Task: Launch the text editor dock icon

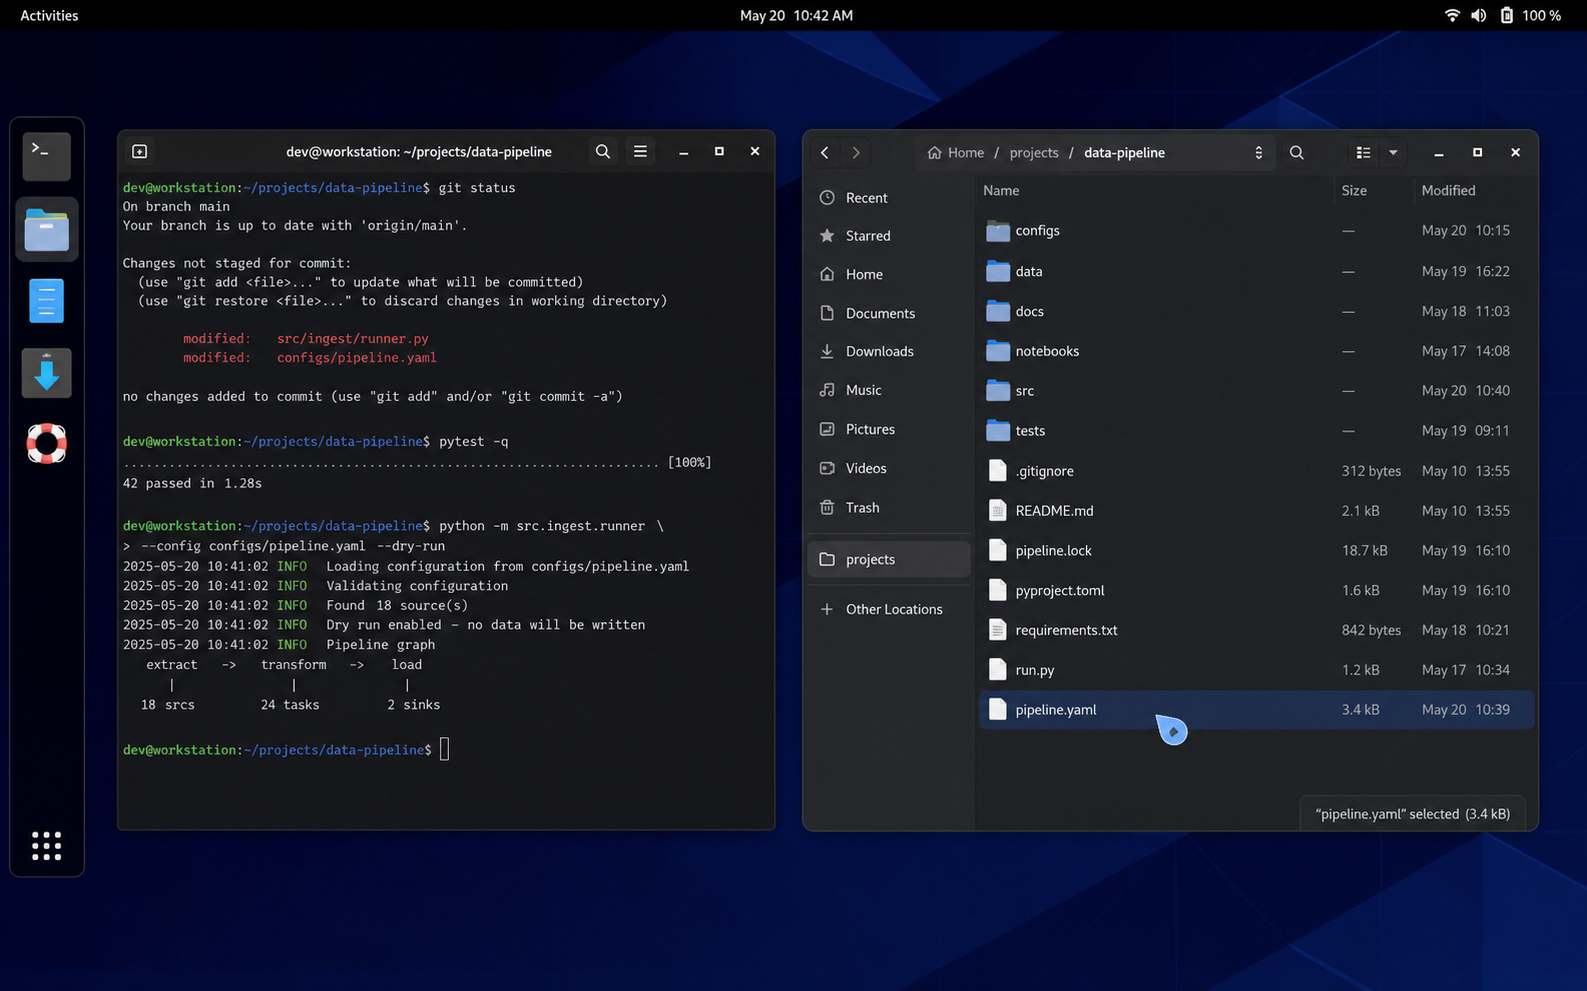Action: coord(47,301)
